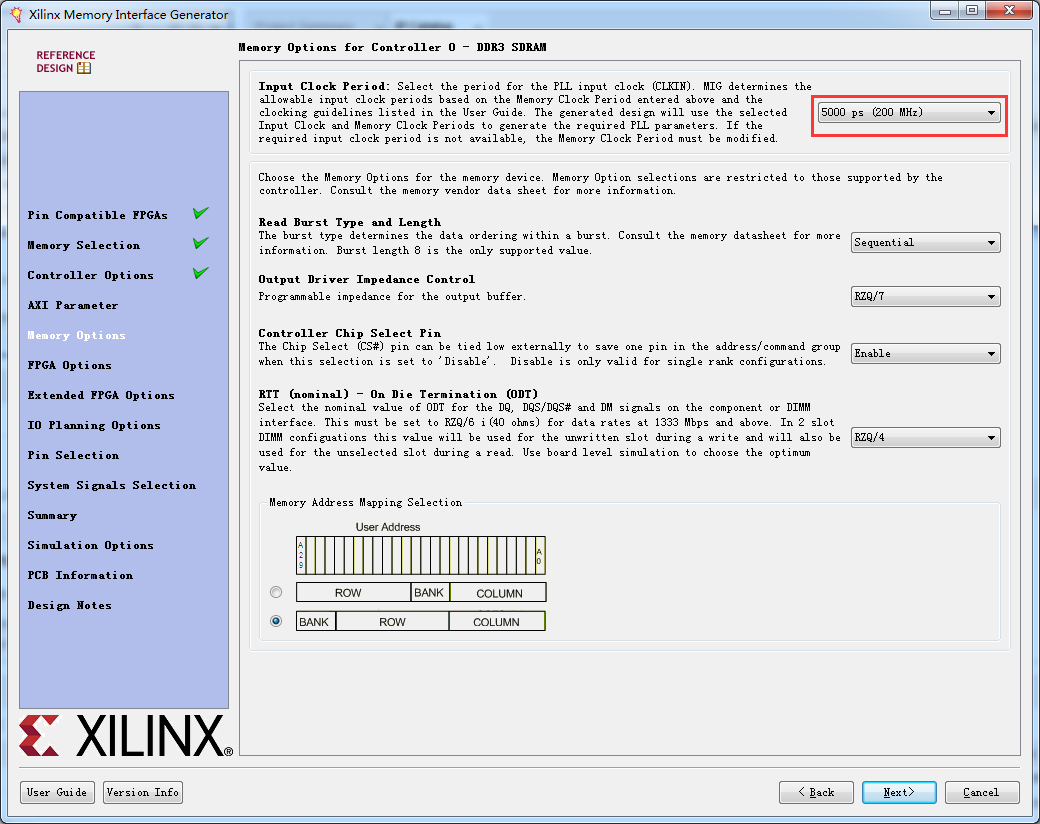Click the REFERENCE DESIGN link text

pyautogui.click(x=66, y=62)
